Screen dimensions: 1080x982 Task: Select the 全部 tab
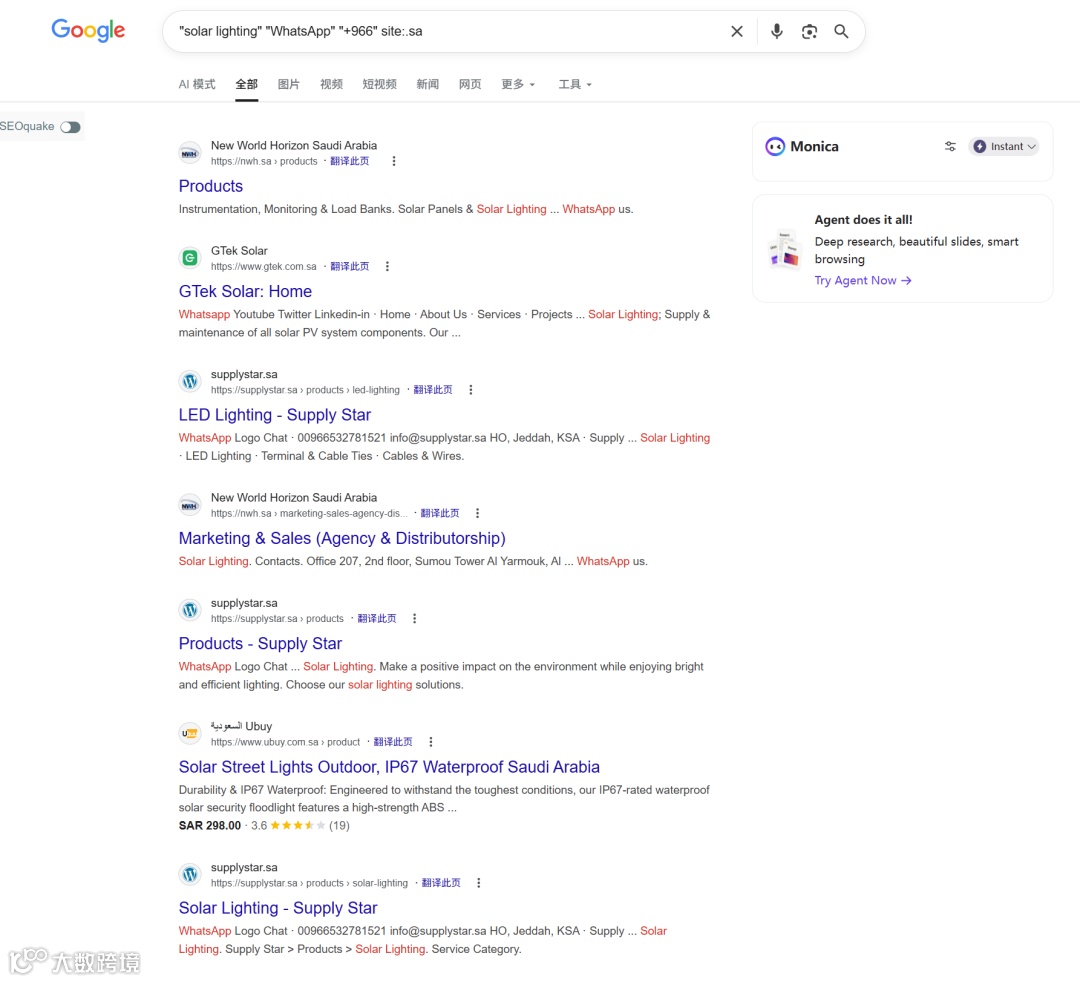pos(247,84)
